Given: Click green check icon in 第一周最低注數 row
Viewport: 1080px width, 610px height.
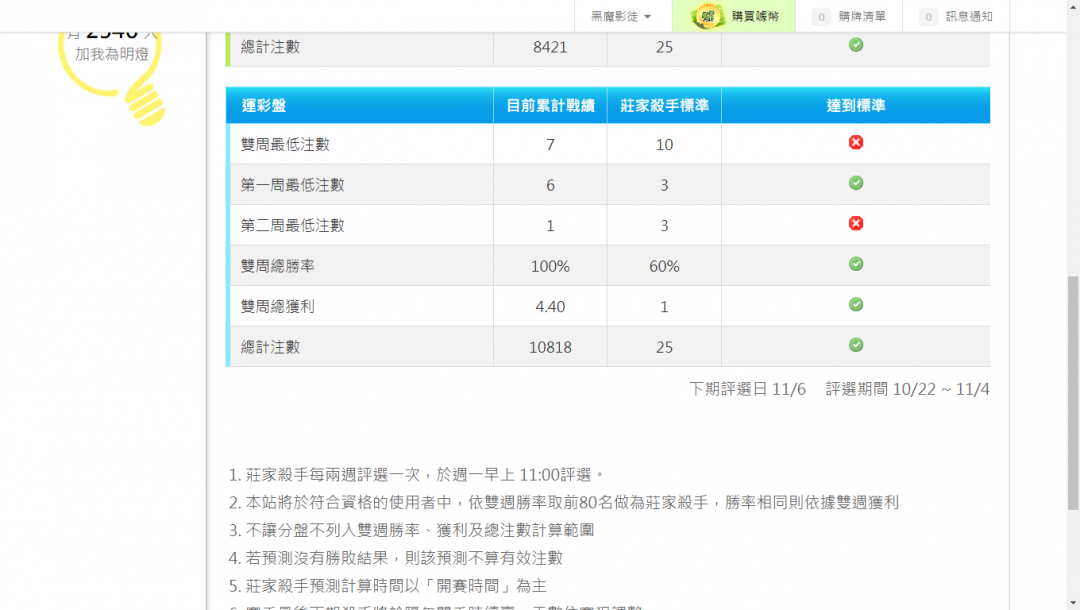Looking at the screenshot, I should (x=855, y=183).
